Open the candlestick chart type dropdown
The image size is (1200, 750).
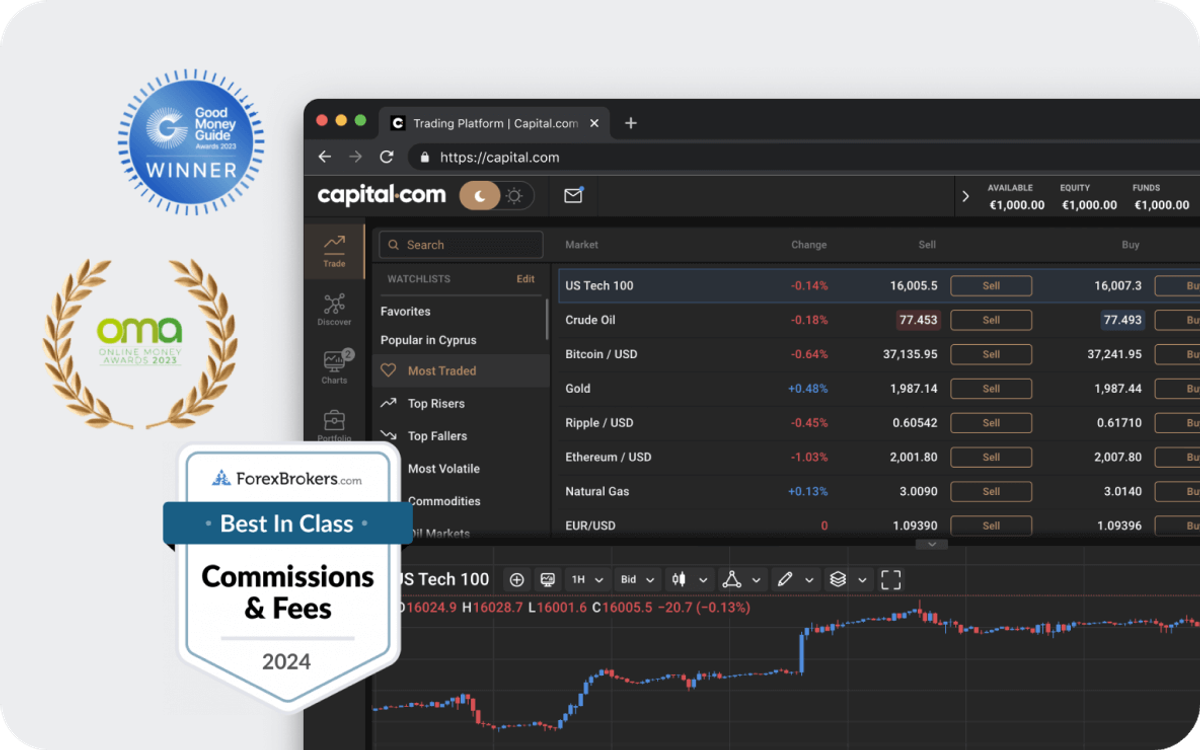(690, 580)
